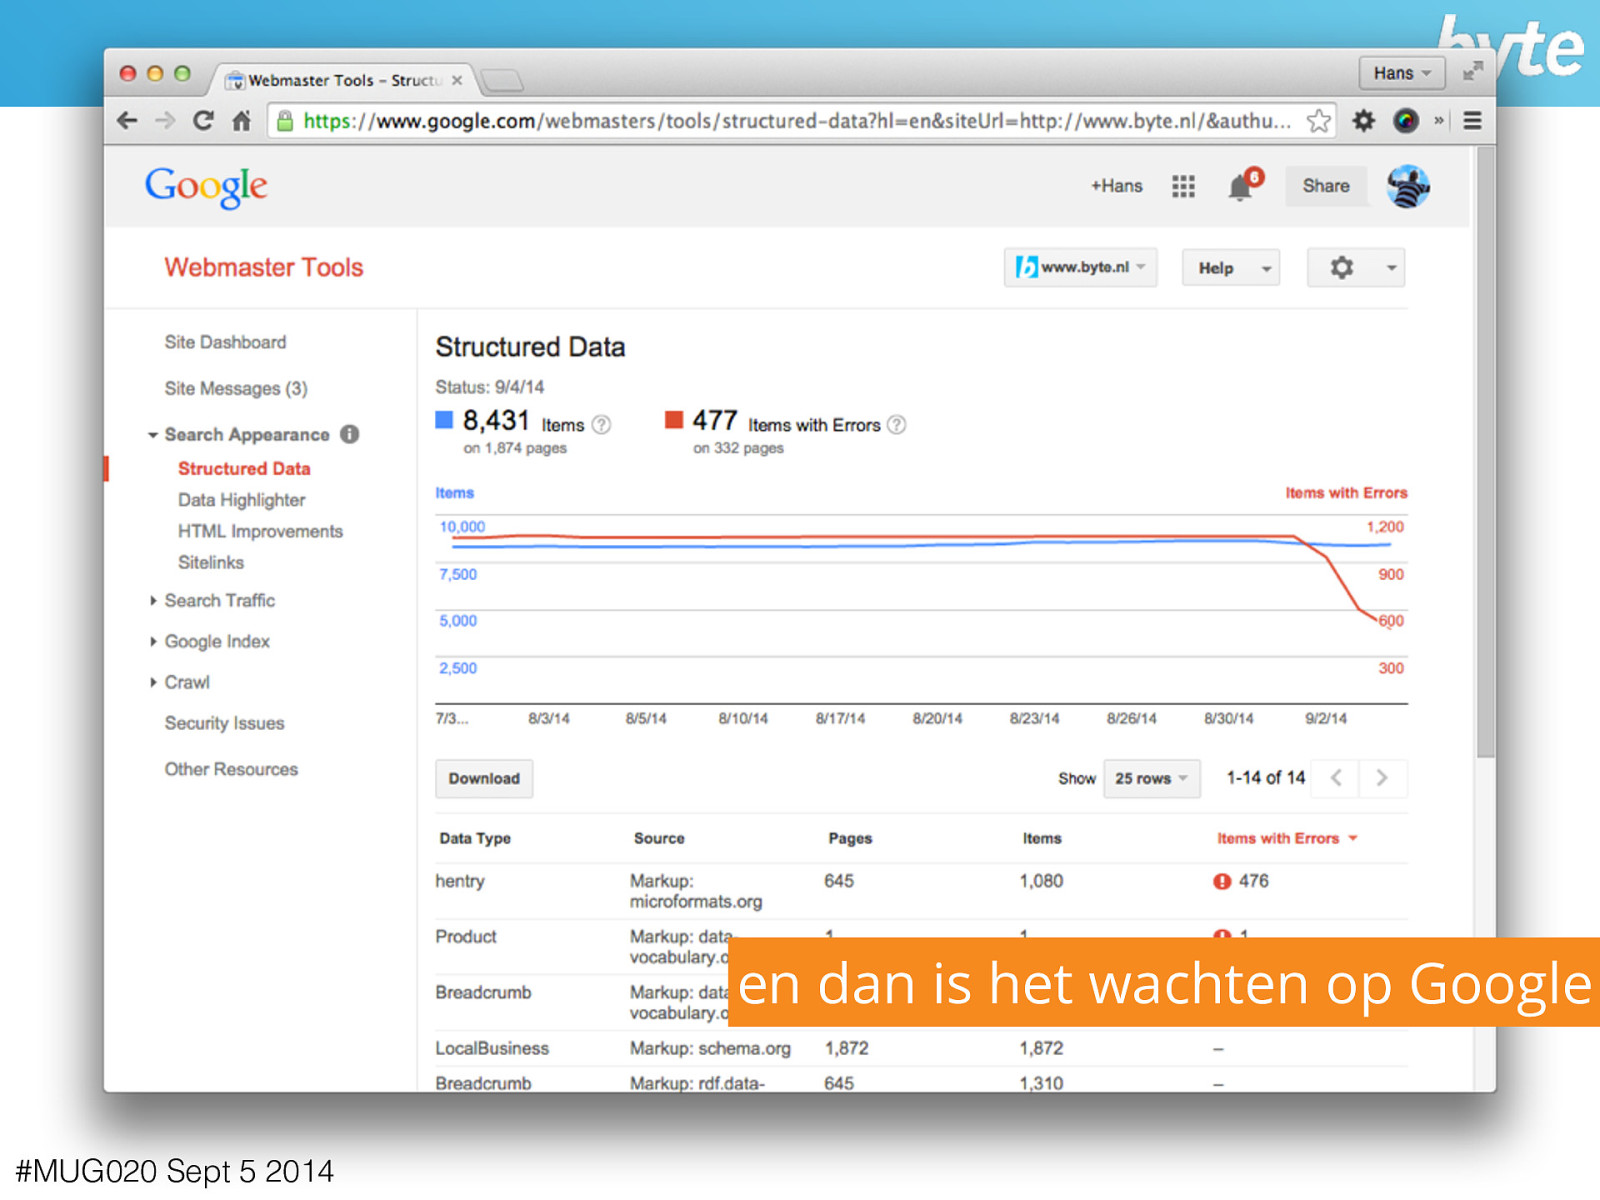Image resolution: width=1600 pixels, height=1200 pixels.
Task: Toggle the red Items with Errors swatch
Action: click(x=674, y=419)
